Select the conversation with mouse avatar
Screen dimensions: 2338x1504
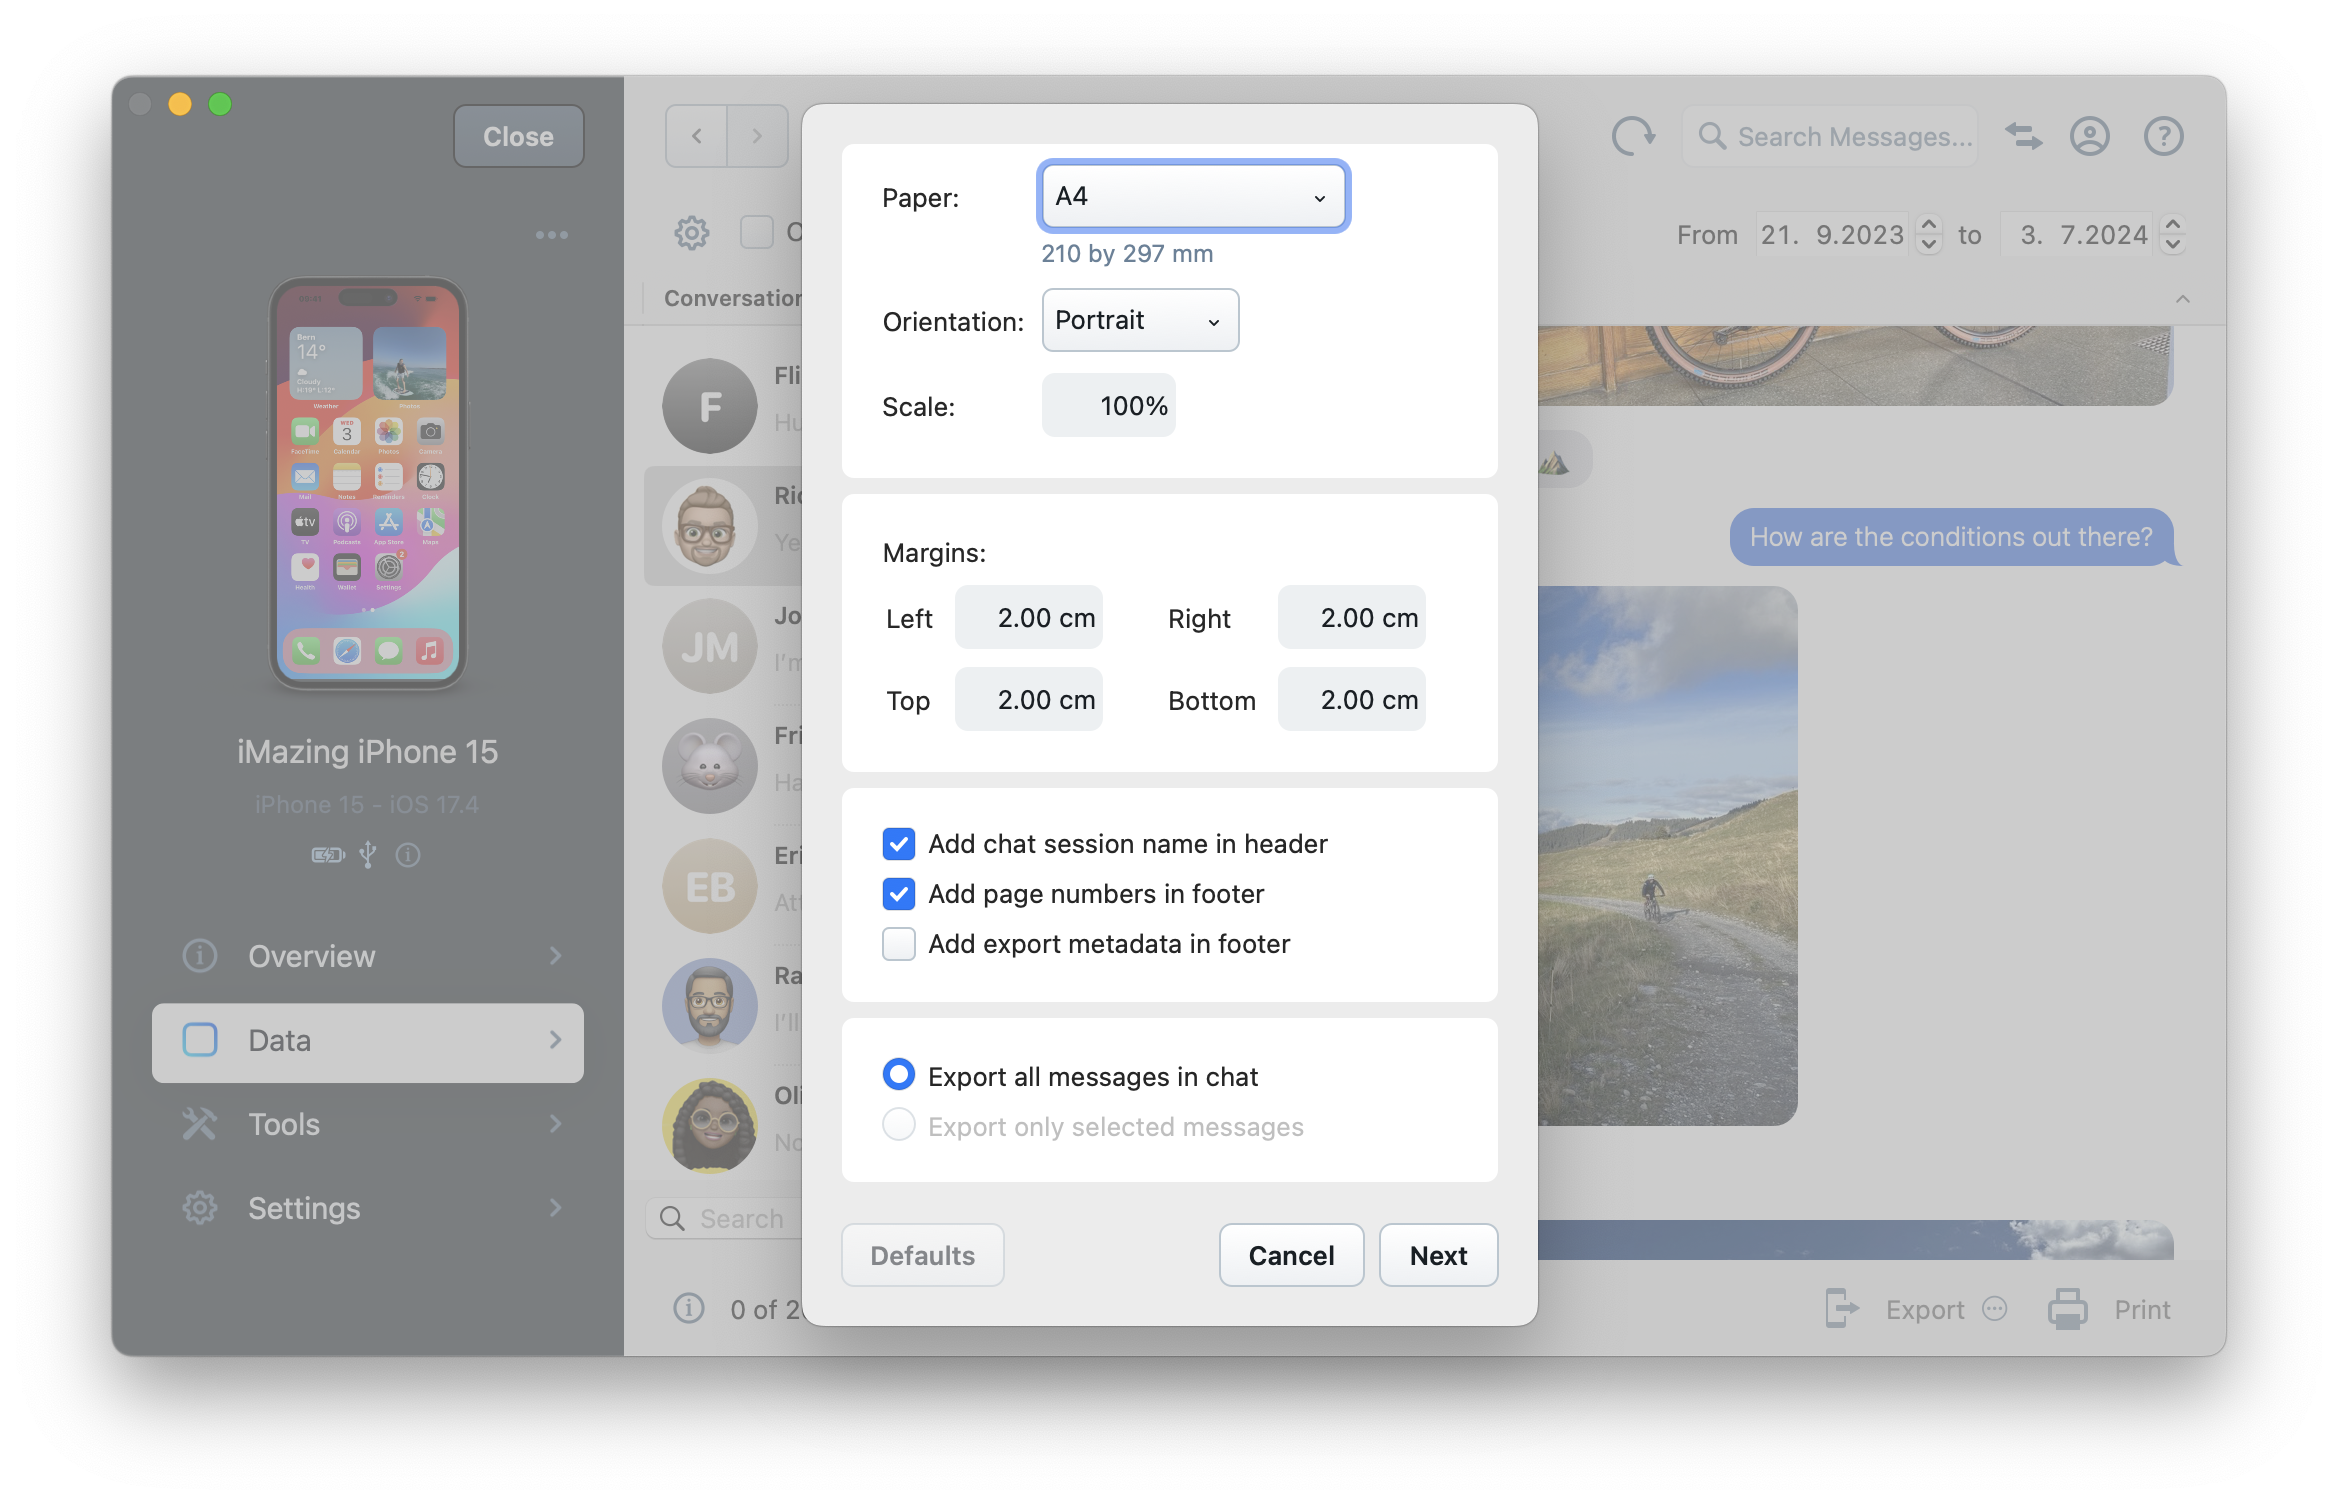point(709,766)
